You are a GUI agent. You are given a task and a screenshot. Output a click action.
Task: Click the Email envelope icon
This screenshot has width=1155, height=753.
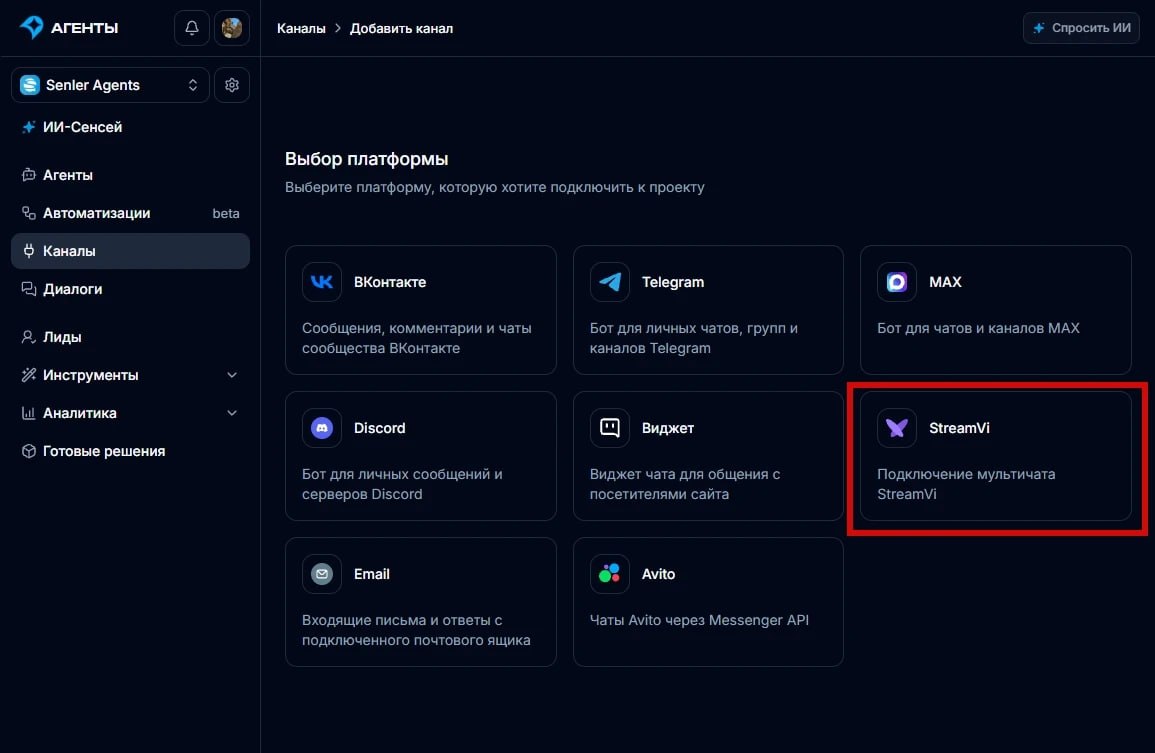[322, 574]
